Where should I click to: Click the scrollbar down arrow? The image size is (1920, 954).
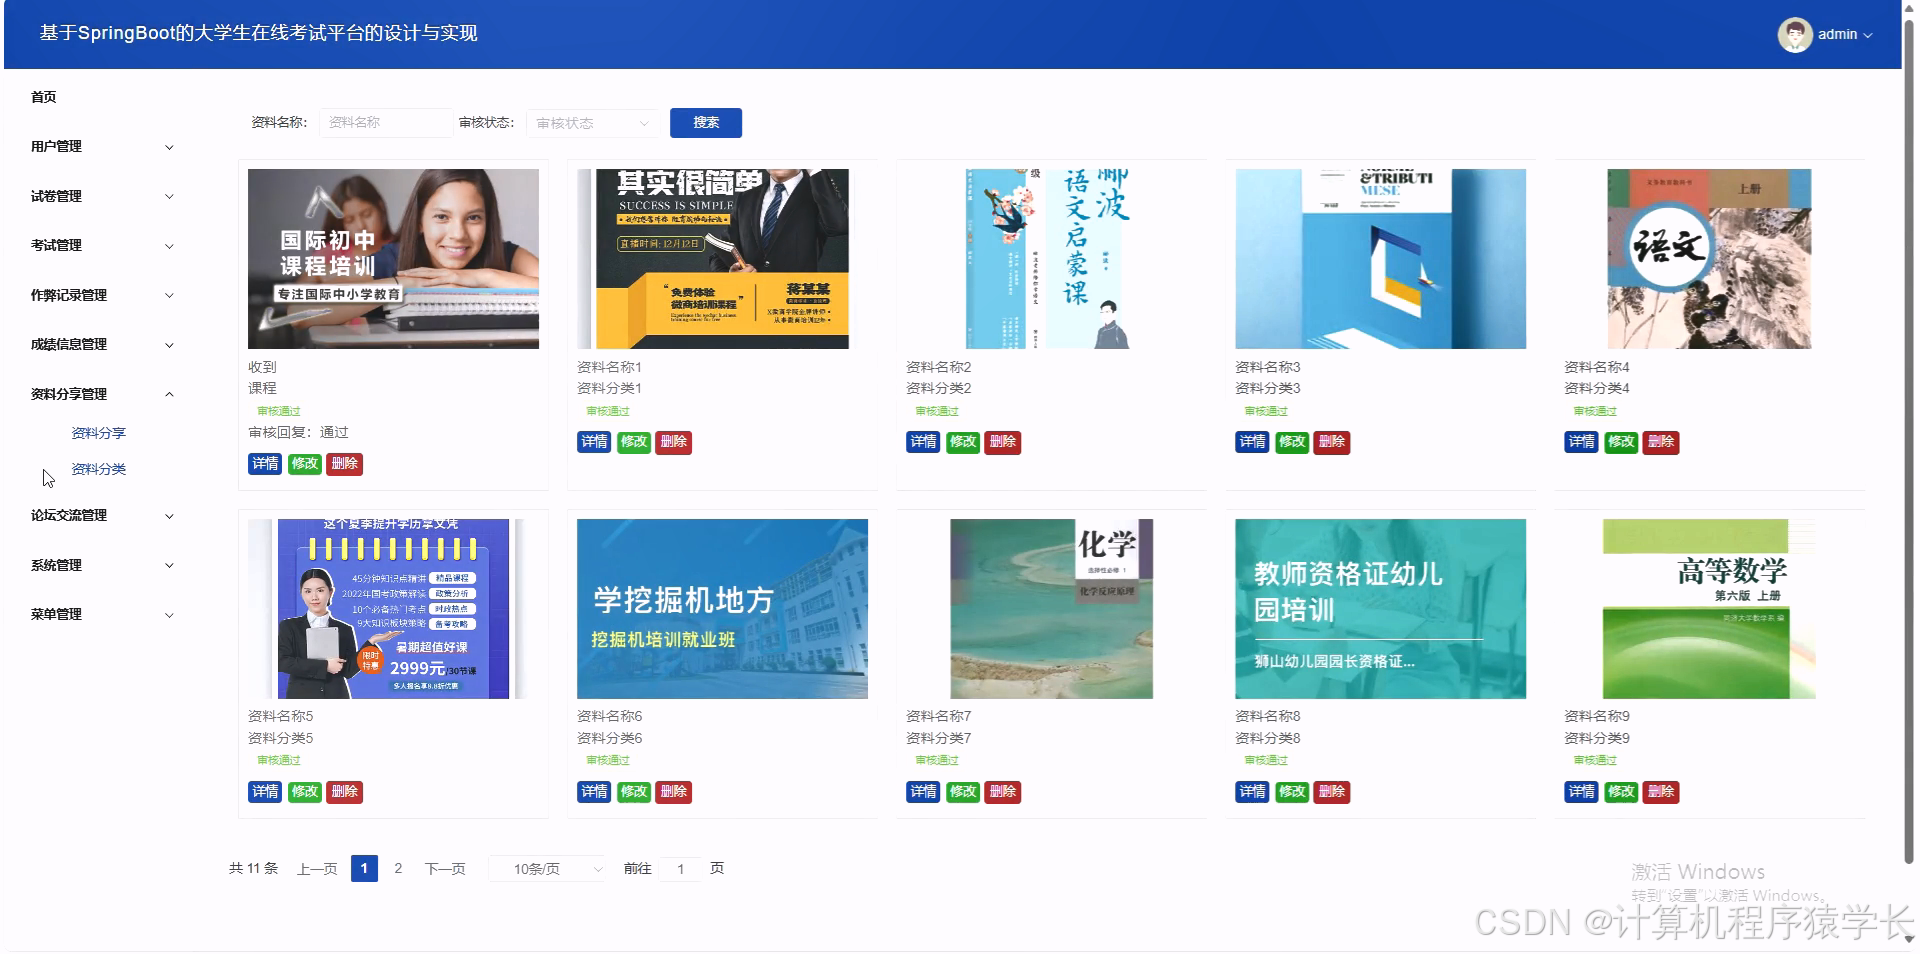pos(1910,940)
